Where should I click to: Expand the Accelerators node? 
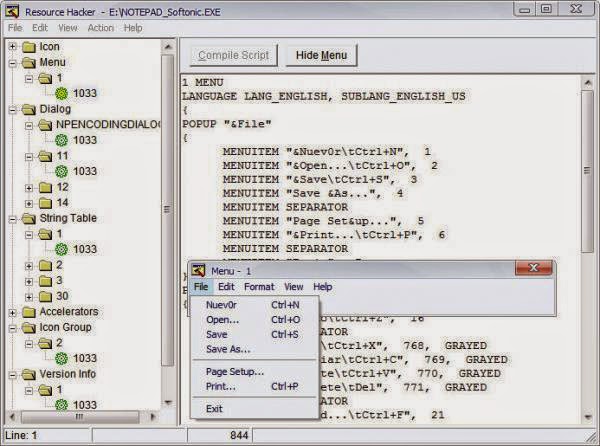(13, 313)
